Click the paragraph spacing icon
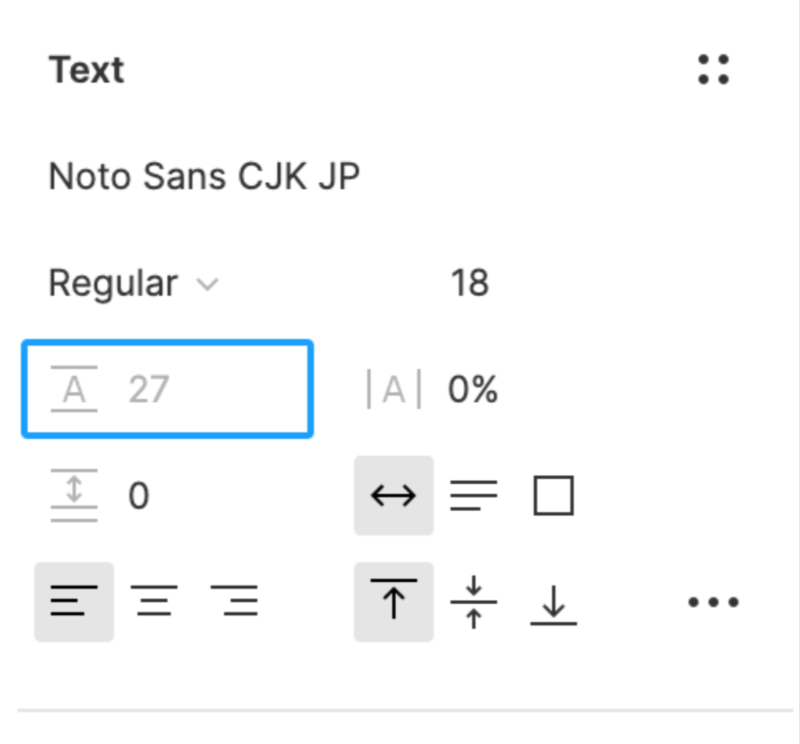 [74, 495]
